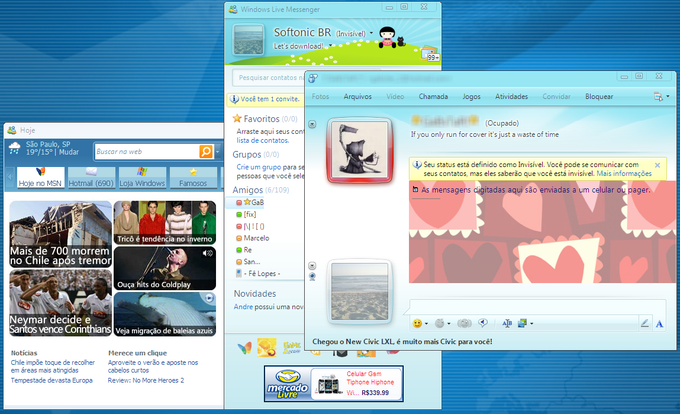Image resolution: width=680 pixels, height=414 pixels.
Task: Open the Atividades menu
Action: [512, 97]
